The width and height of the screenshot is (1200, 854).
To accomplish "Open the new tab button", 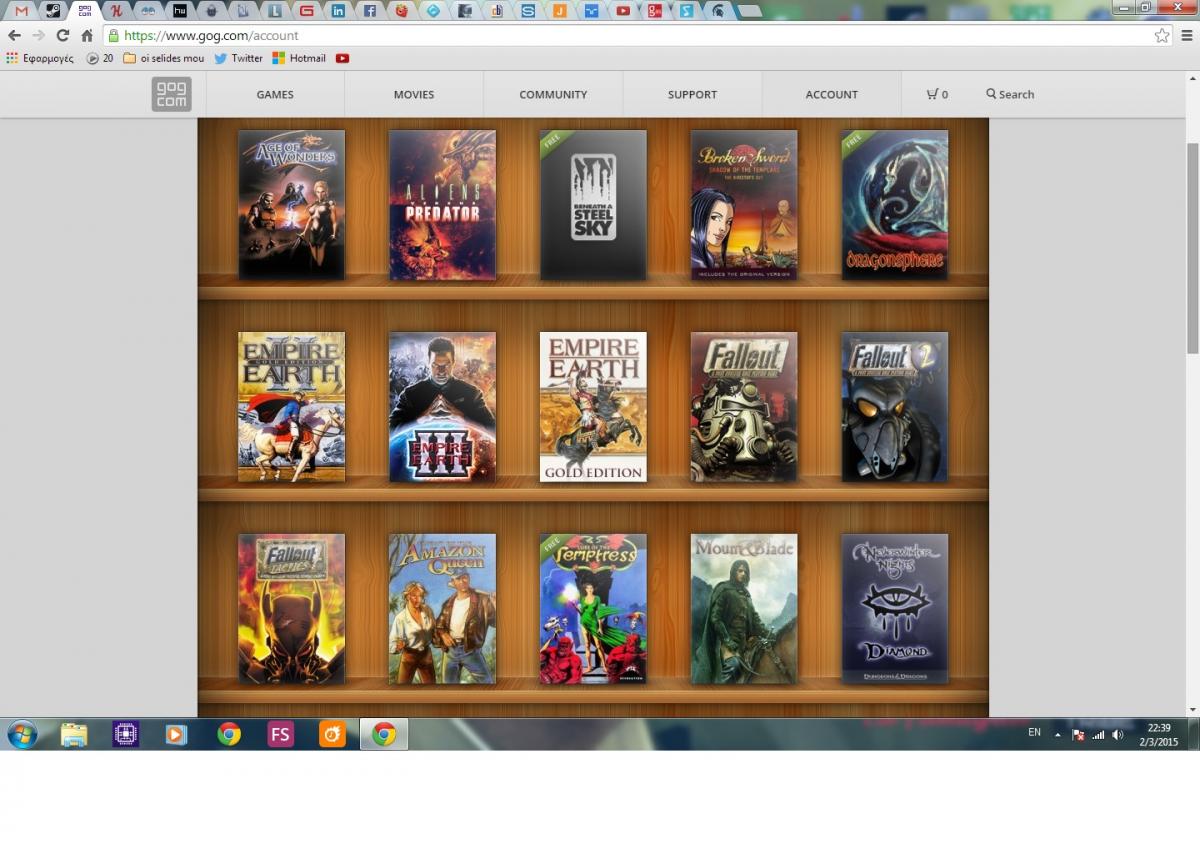I will coord(749,11).
